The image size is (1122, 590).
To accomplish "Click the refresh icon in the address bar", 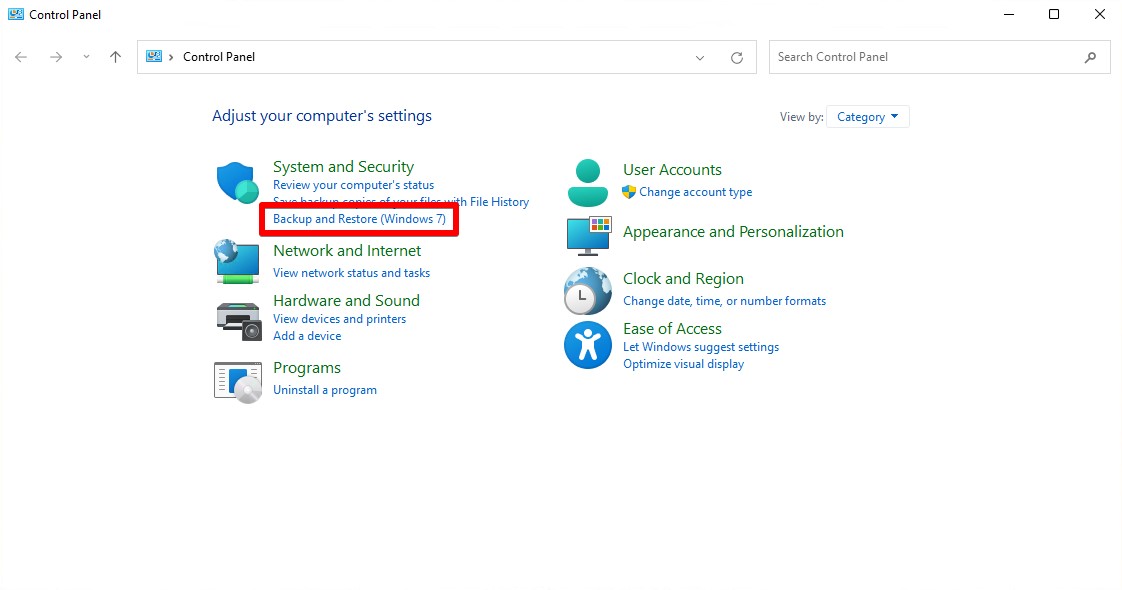I will pyautogui.click(x=737, y=57).
